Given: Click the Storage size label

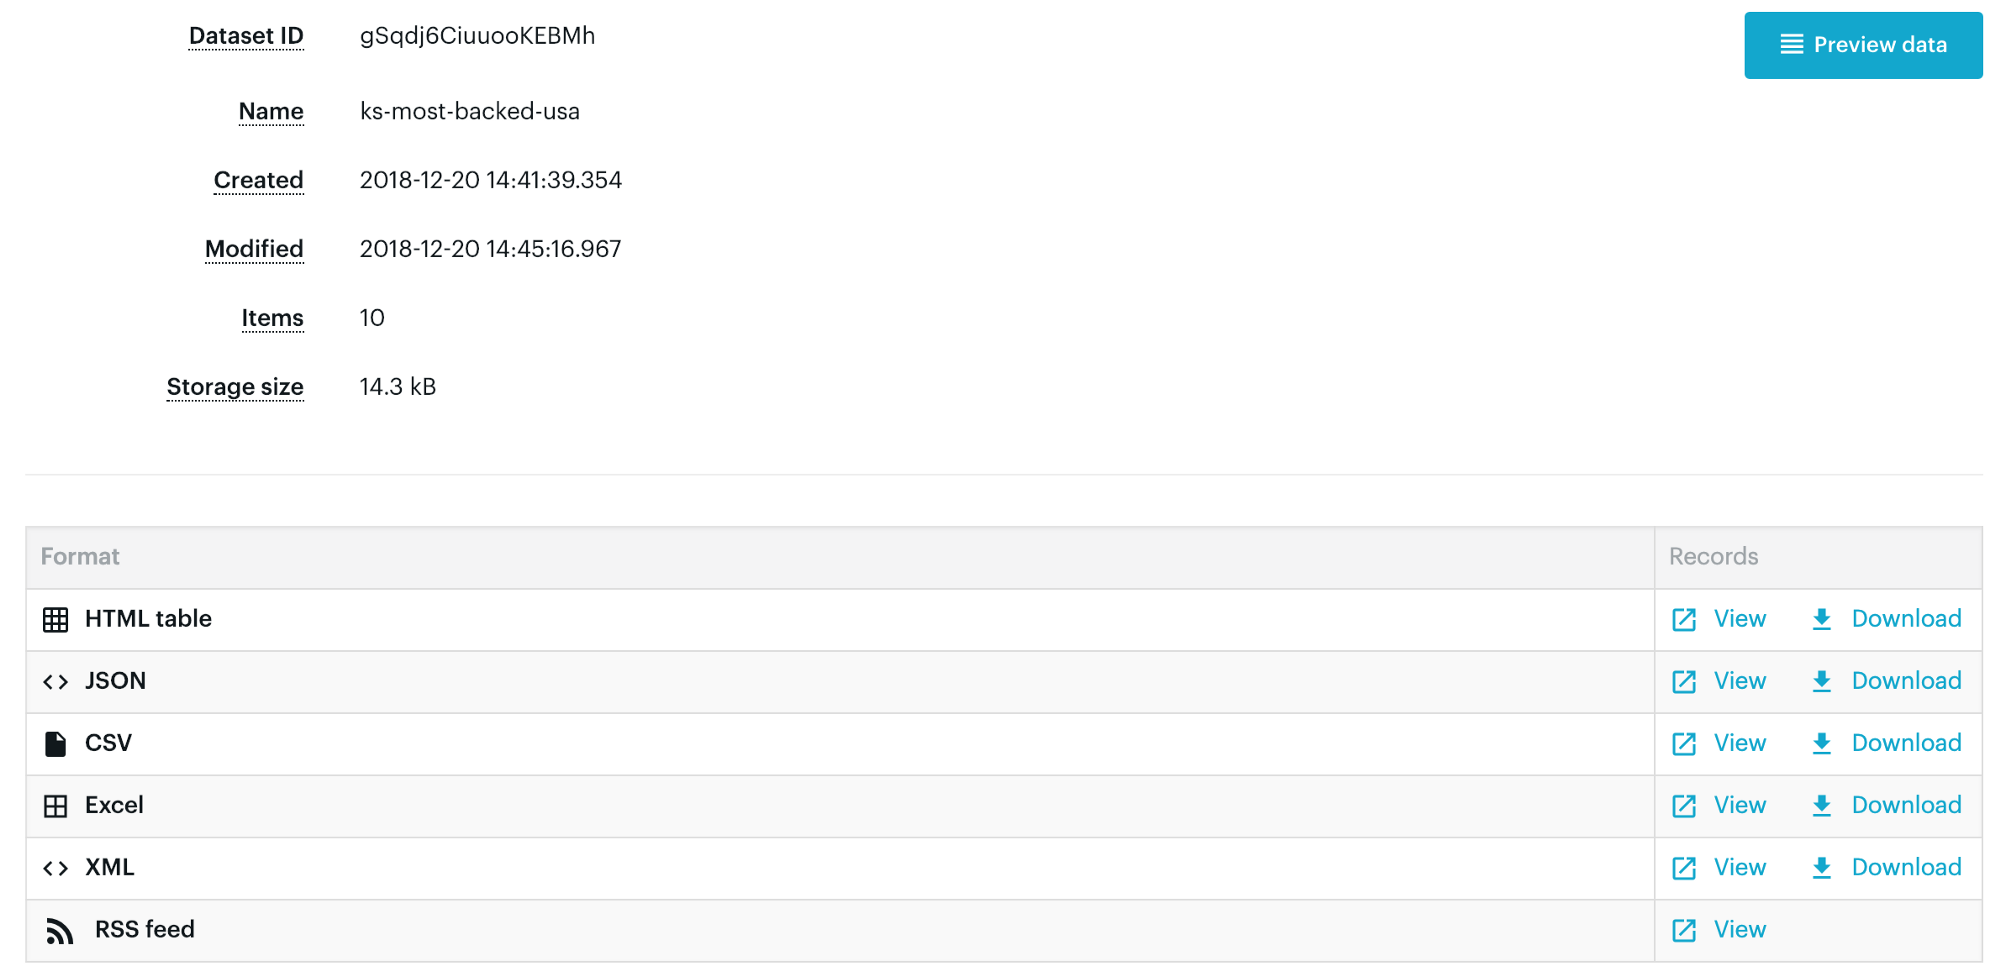Looking at the screenshot, I should tap(235, 387).
